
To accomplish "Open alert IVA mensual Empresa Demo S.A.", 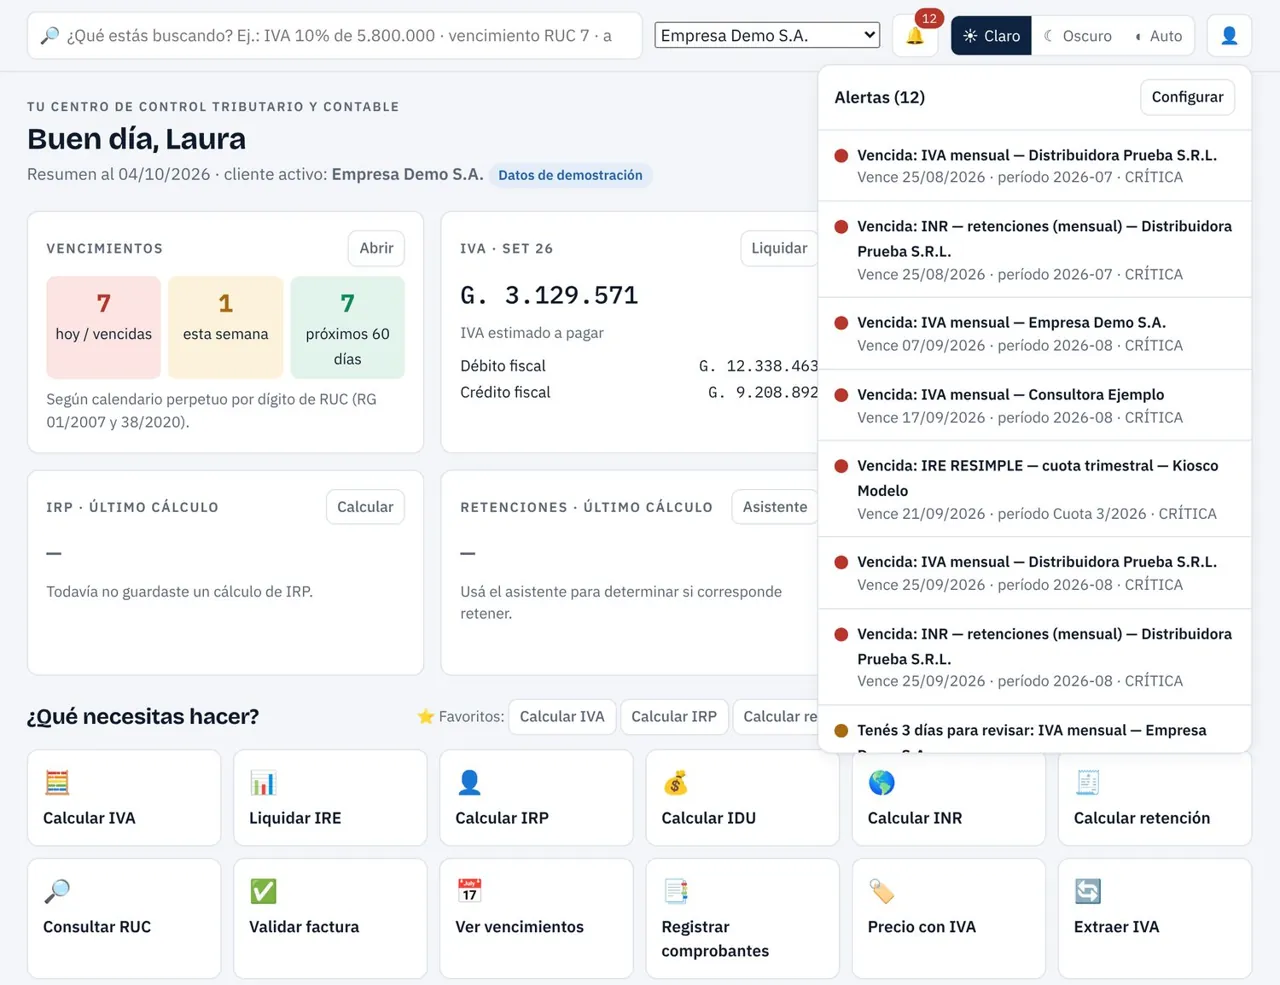I will (x=1034, y=333).
